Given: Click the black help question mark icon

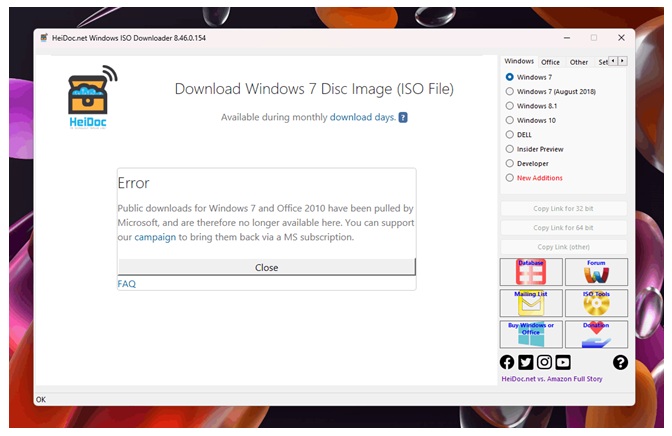Looking at the screenshot, I should (620, 362).
